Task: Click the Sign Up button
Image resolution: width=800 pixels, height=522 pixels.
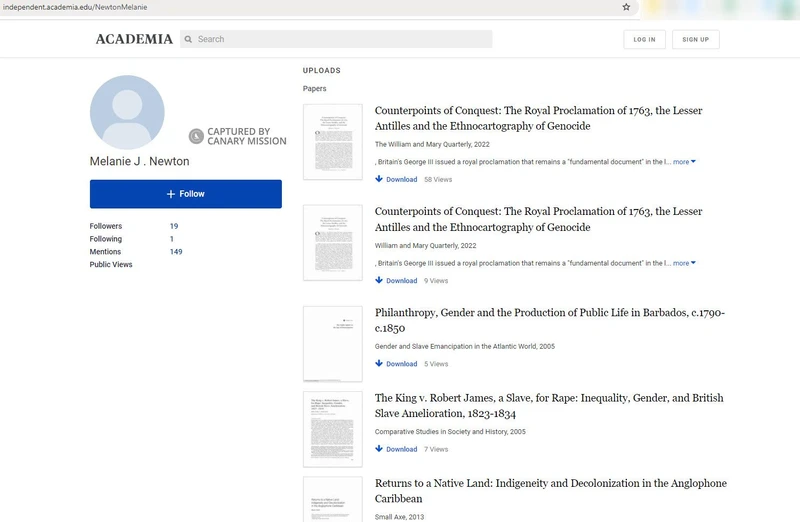Action: click(x=695, y=39)
